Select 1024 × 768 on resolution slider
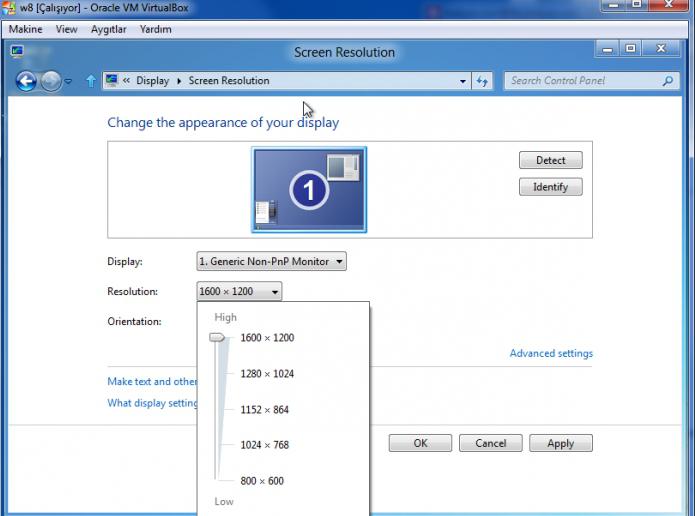Image resolution: width=695 pixels, height=516 pixels. click(x=265, y=445)
